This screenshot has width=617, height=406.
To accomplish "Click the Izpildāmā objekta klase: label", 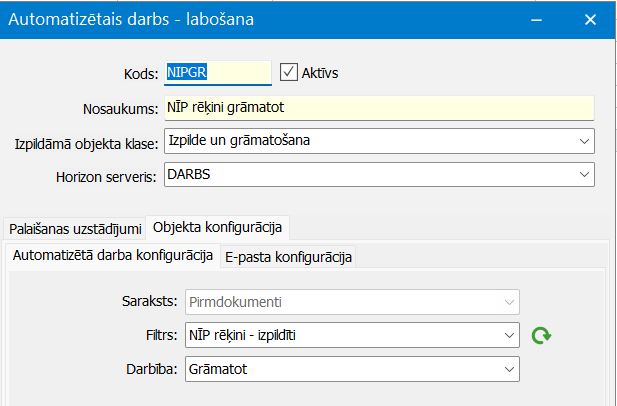I will pyautogui.click(x=86, y=144).
